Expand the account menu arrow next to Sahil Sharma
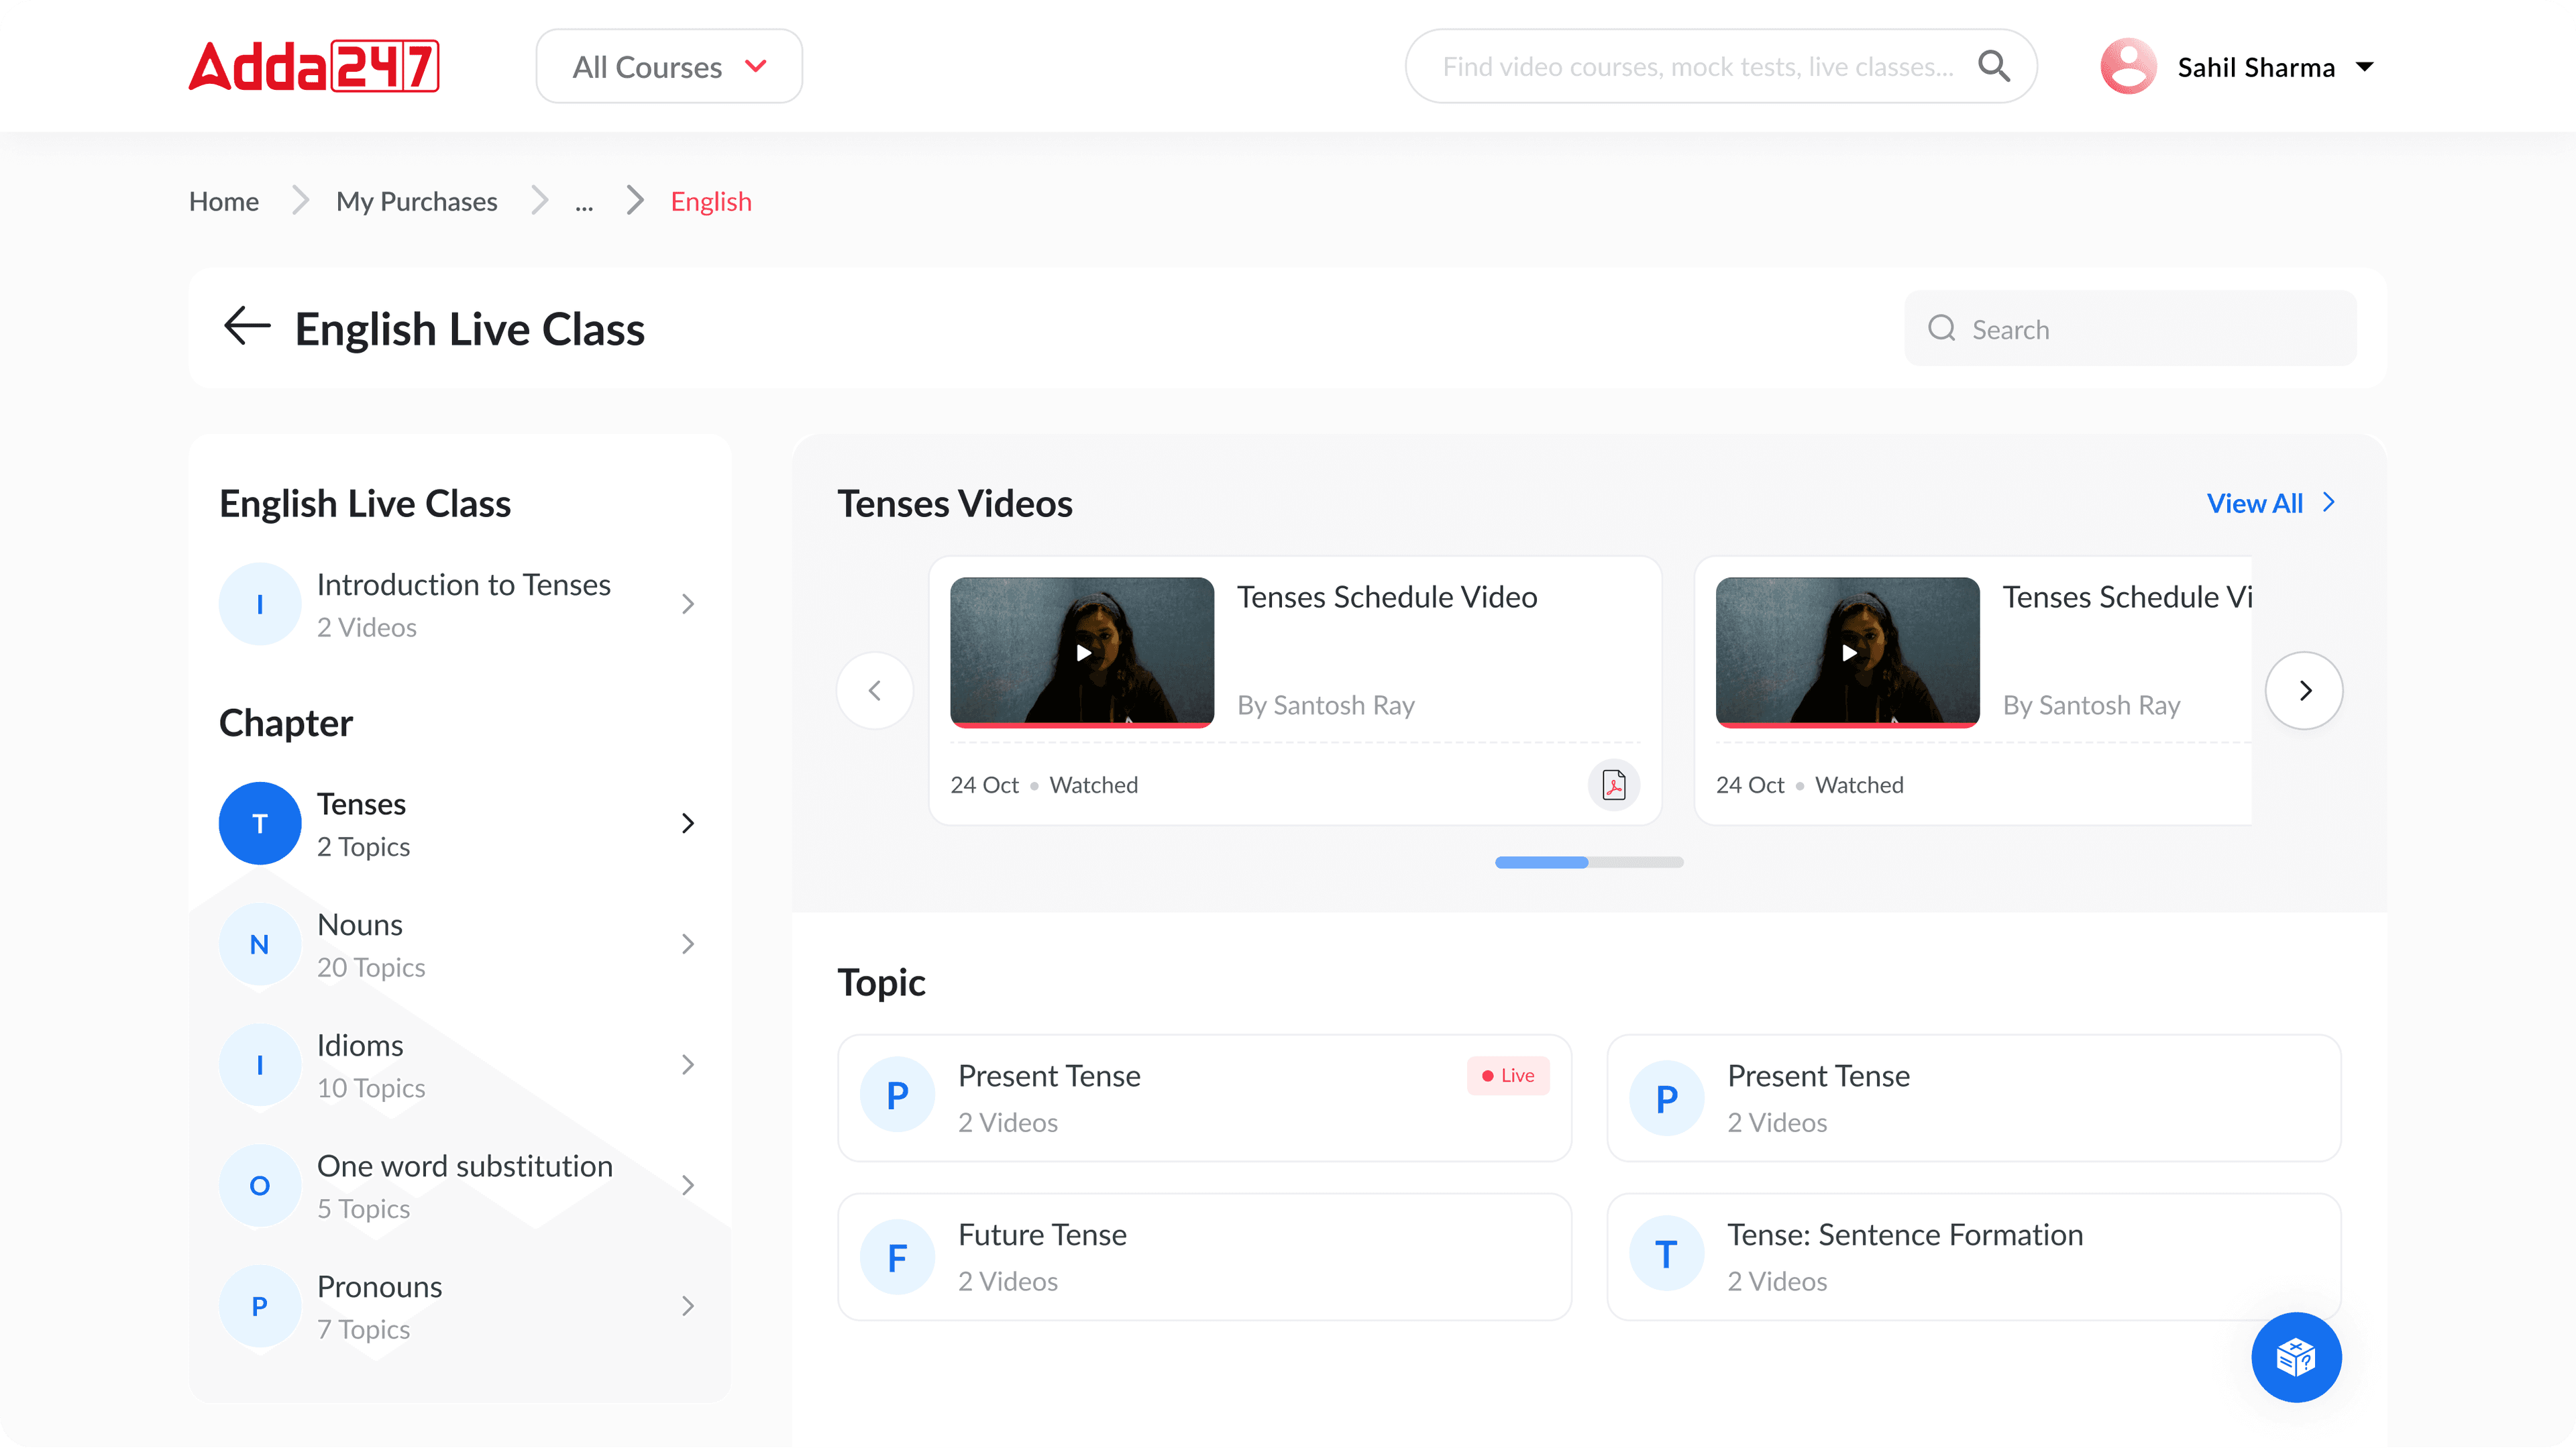2576x1448 pixels. (x=2364, y=67)
